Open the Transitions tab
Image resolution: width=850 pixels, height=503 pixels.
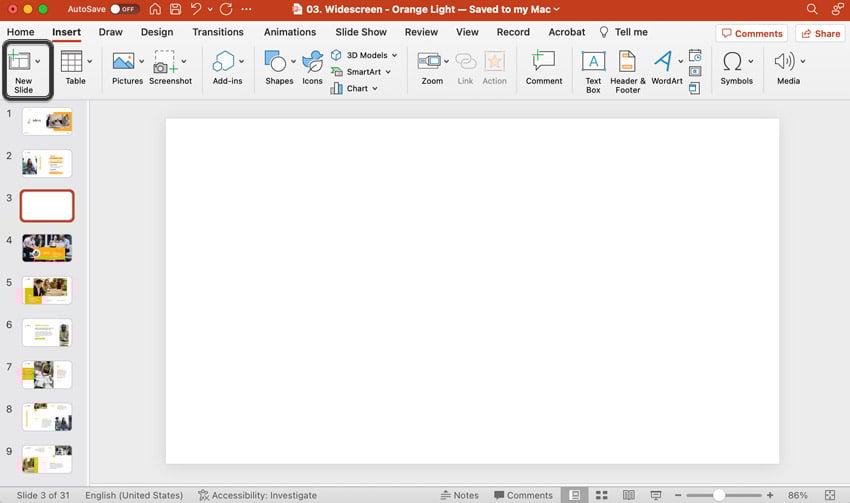(x=217, y=32)
